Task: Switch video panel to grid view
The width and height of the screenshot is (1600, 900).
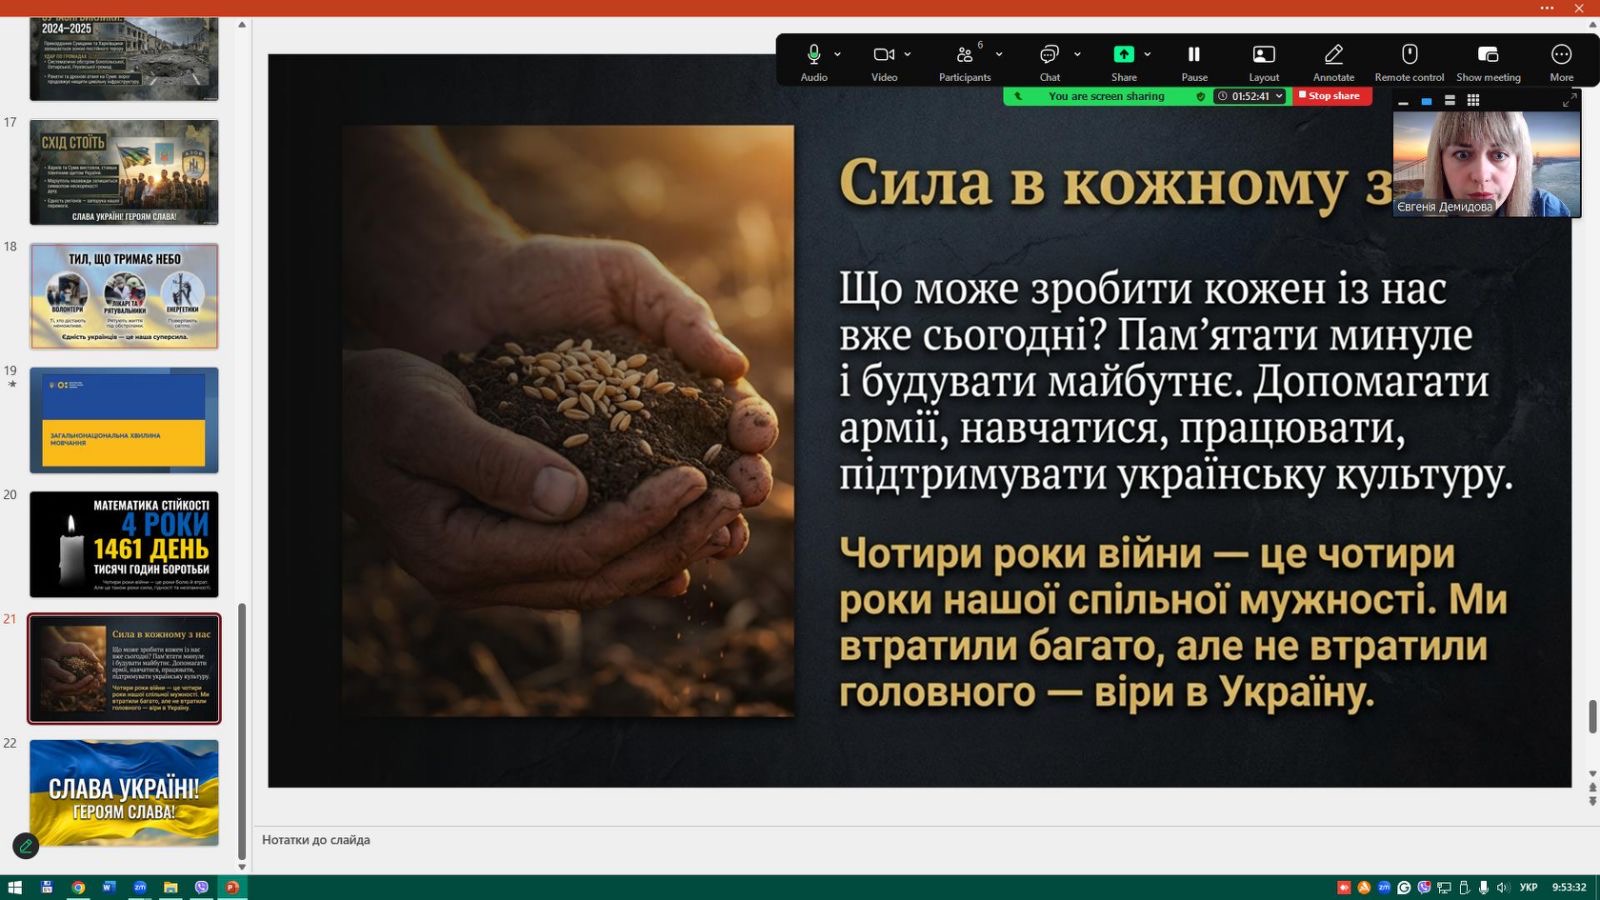Action: coord(1473,100)
